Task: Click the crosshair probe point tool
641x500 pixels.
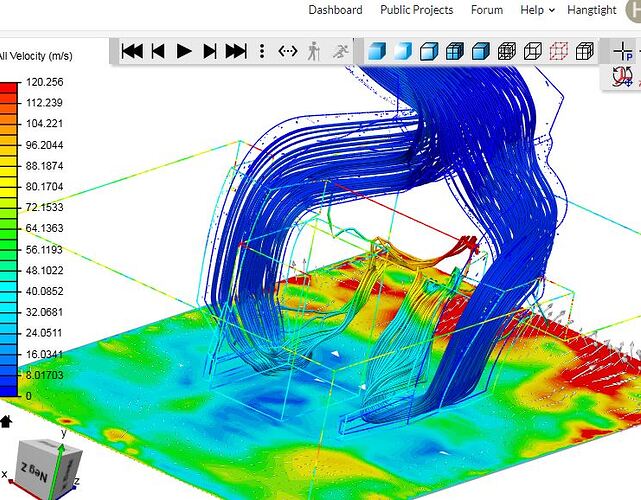Action: (623, 52)
